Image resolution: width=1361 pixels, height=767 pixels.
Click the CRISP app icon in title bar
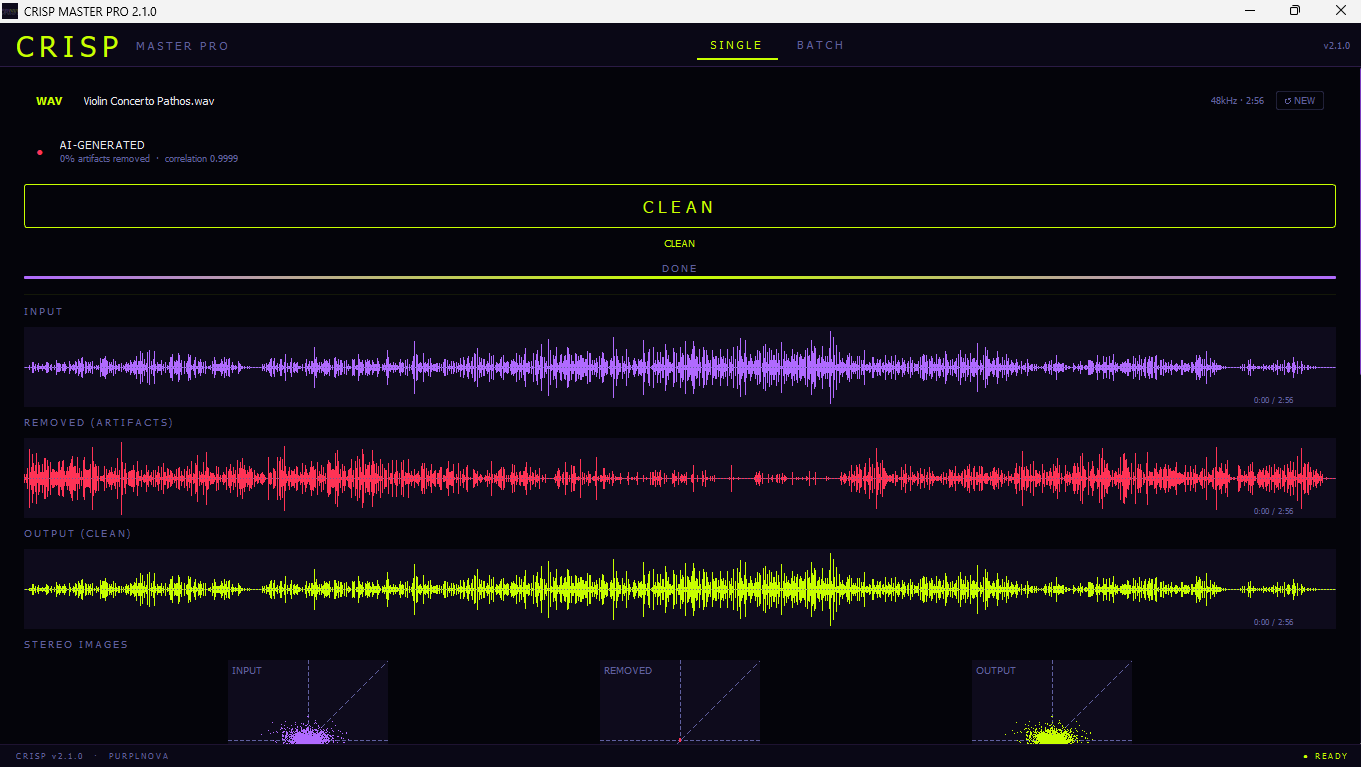[x=12, y=10]
